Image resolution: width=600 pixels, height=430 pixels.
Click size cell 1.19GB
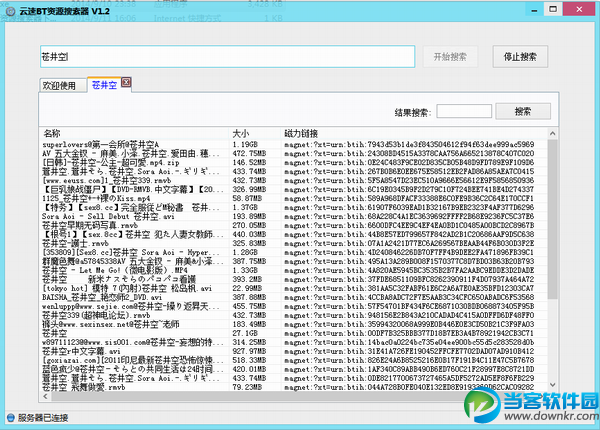pyautogui.click(x=245, y=145)
